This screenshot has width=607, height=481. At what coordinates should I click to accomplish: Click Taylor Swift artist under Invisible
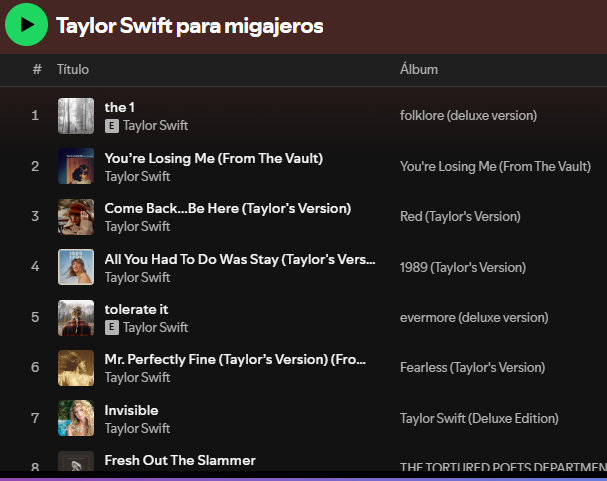click(137, 428)
